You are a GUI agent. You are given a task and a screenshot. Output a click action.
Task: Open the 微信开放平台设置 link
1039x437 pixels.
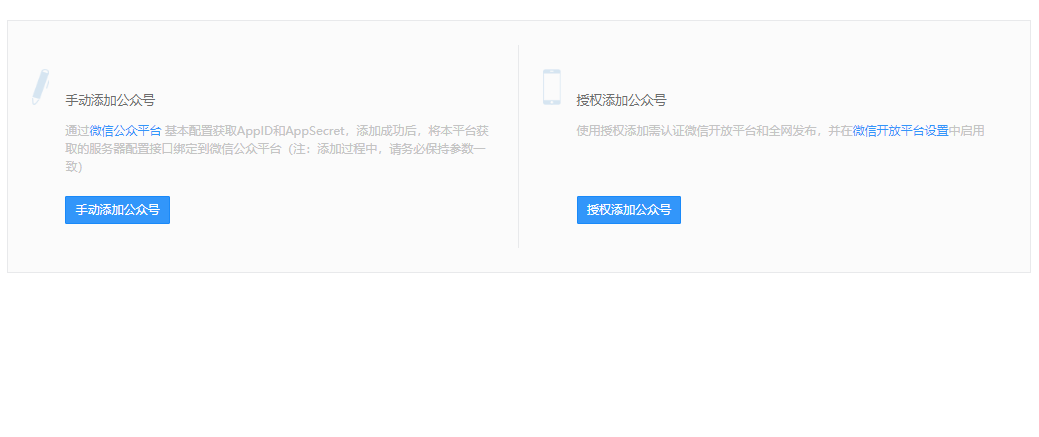[x=901, y=131]
